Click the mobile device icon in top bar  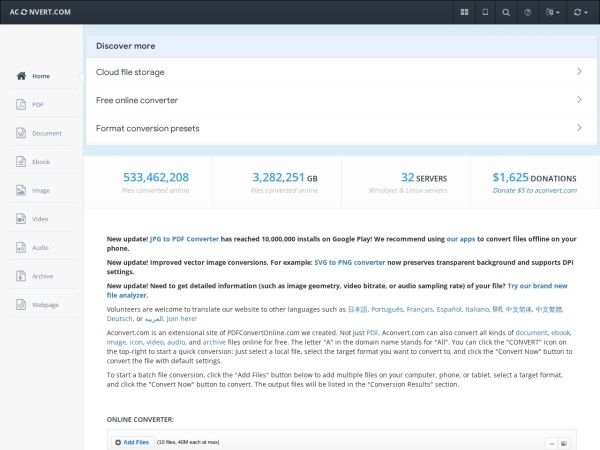485,12
